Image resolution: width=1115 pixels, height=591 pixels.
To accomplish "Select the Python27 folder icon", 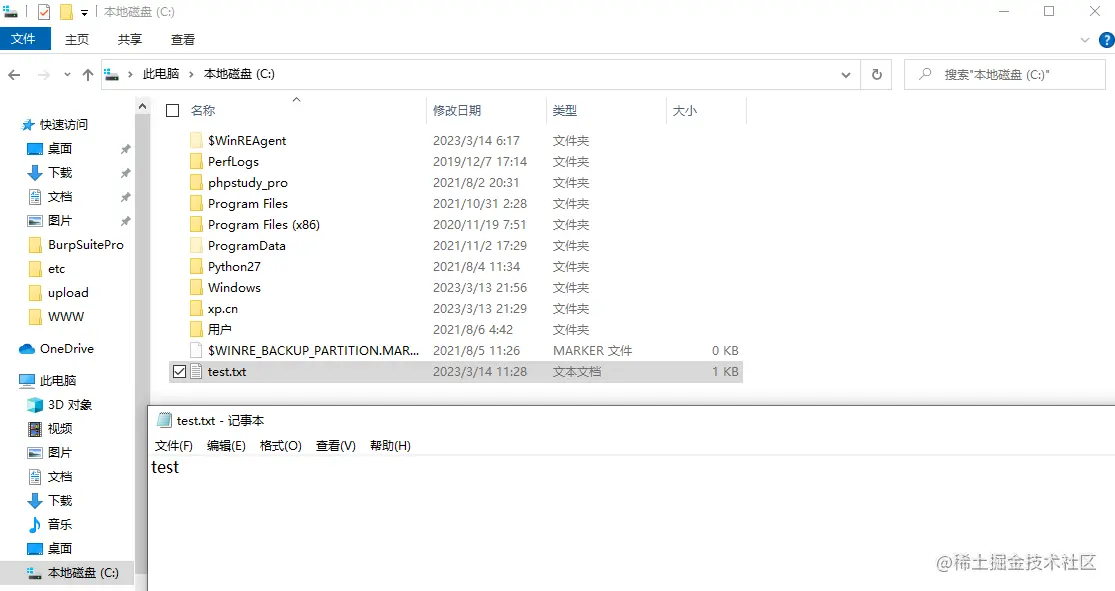I will (196, 266).
